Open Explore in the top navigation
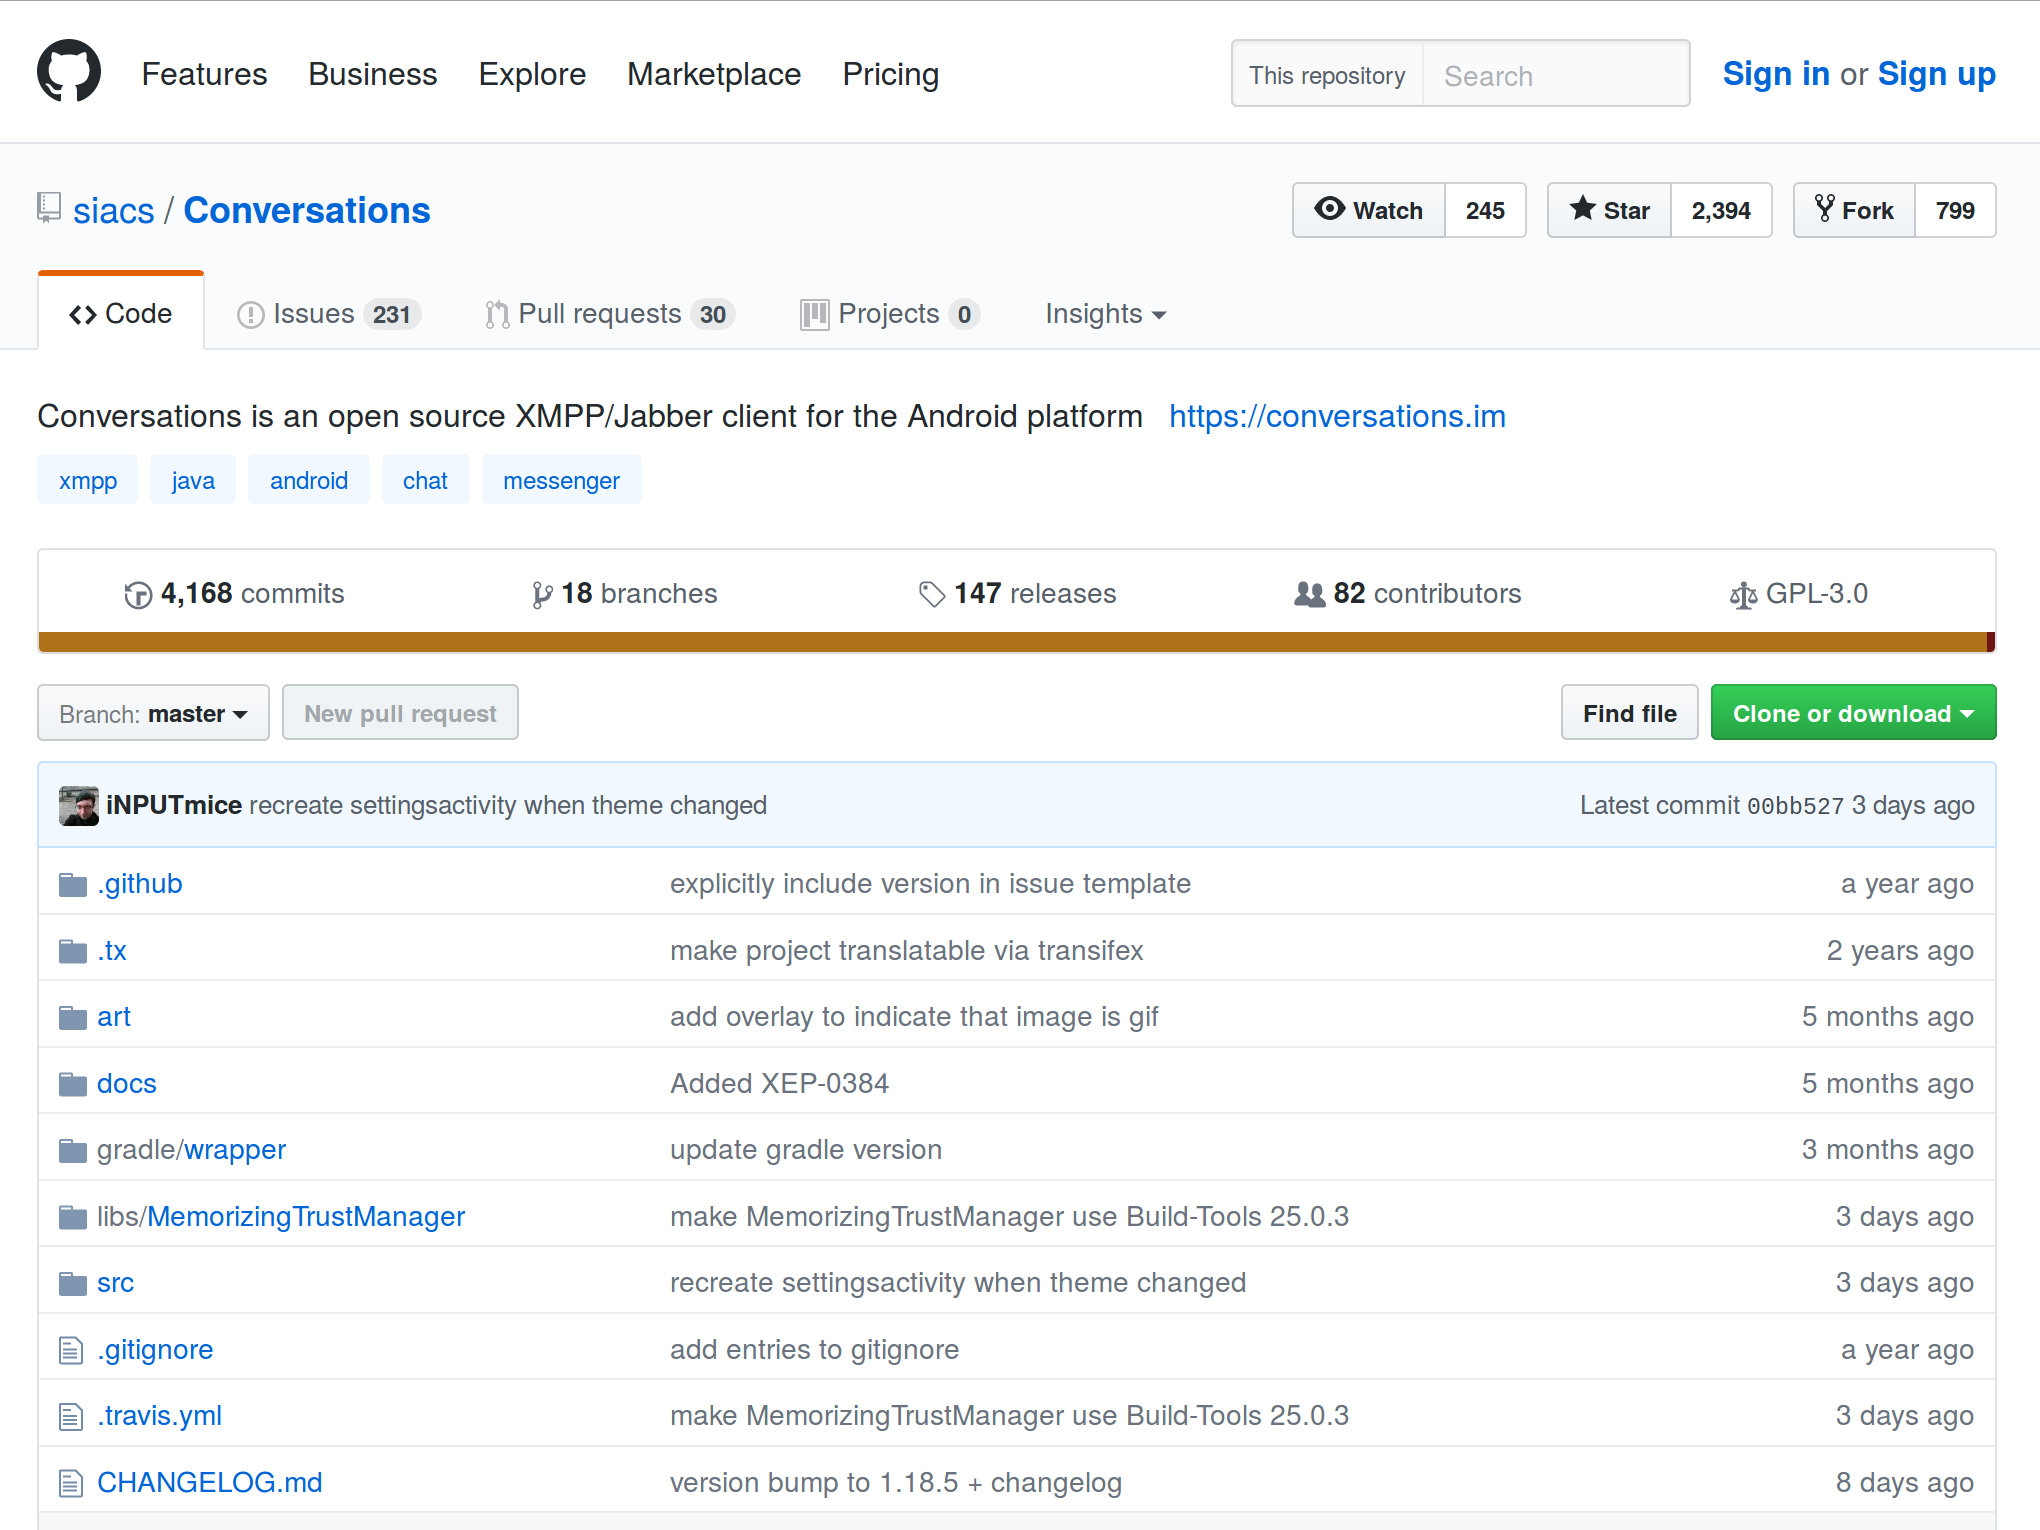This screenshot has width=2040, height=1530. pos(532,74)
